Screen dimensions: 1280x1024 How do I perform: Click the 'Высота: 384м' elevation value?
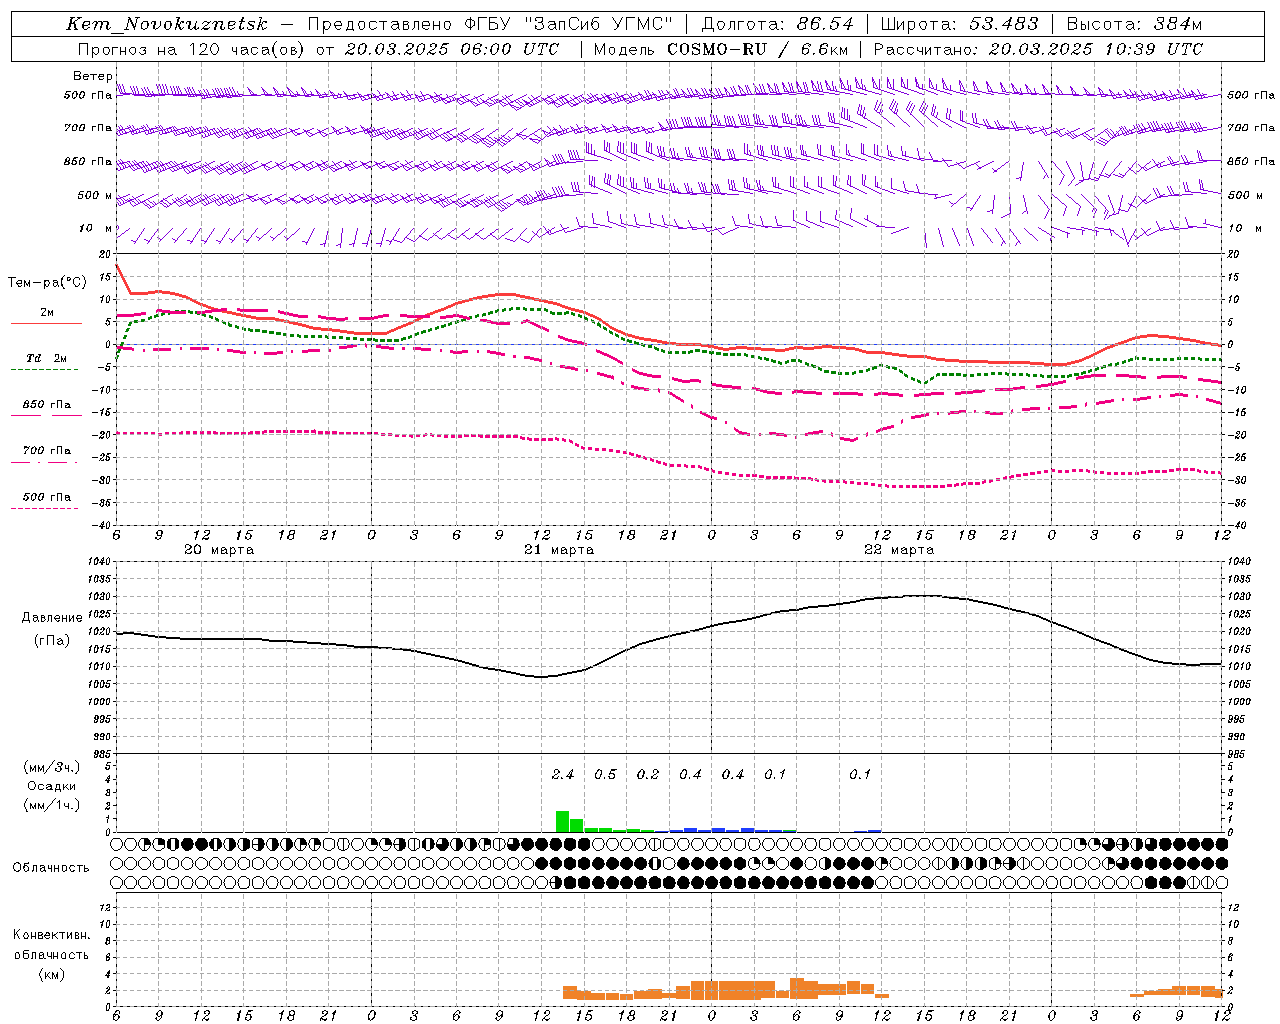pyautogui.click(x=1134, y=24)
